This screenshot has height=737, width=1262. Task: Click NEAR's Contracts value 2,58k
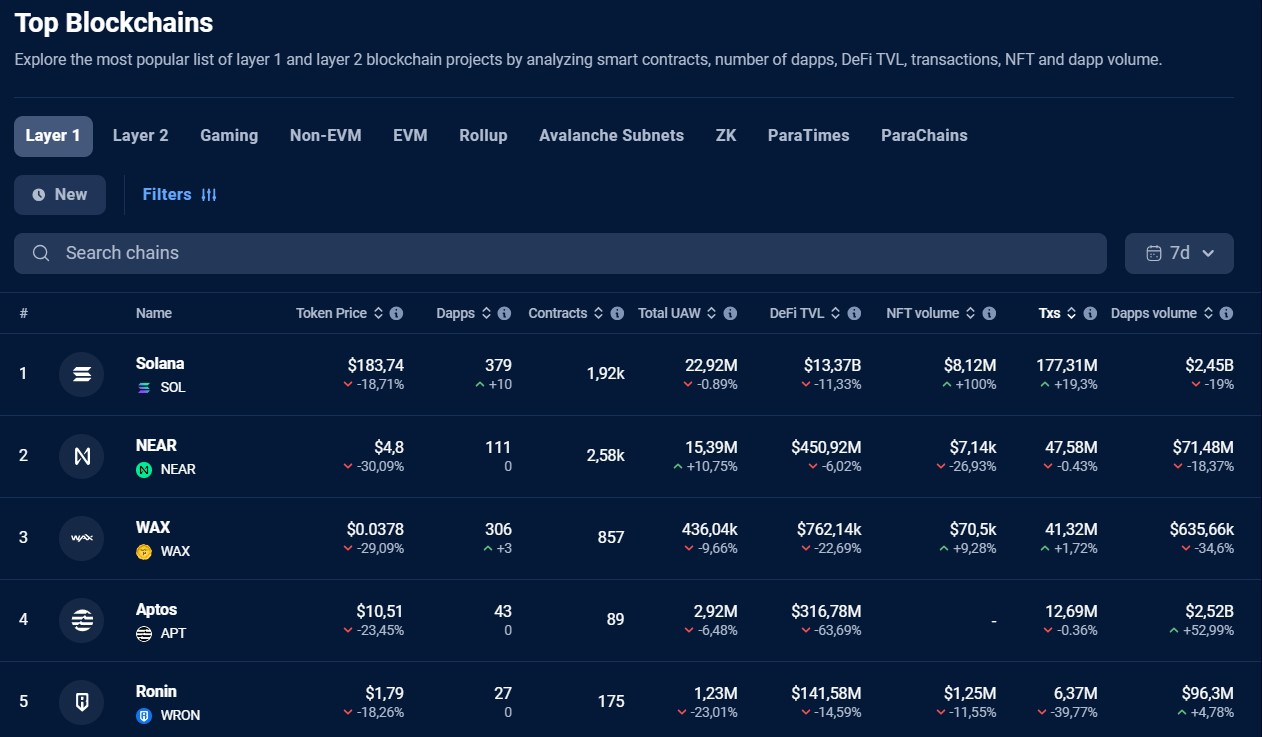point(606,456)
